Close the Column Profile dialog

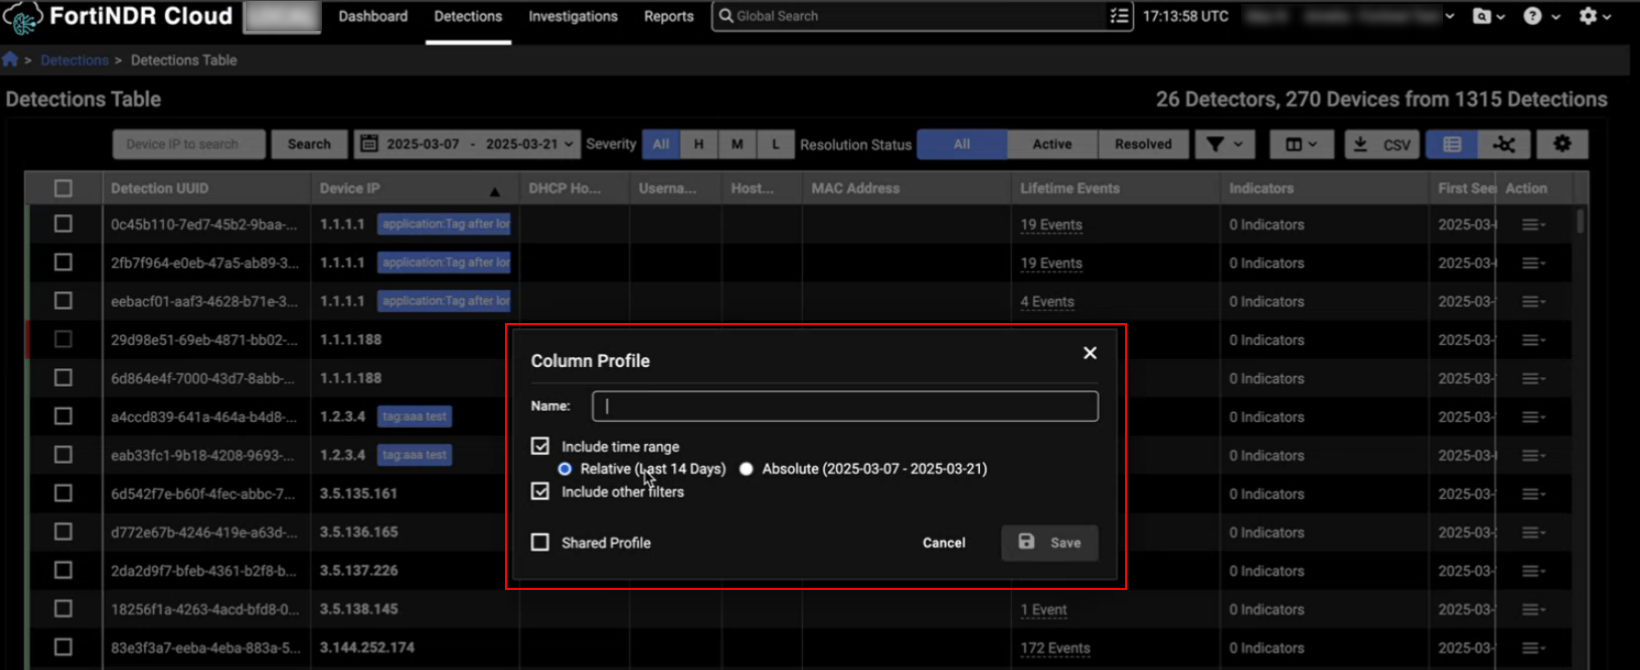pos(1090,353)
